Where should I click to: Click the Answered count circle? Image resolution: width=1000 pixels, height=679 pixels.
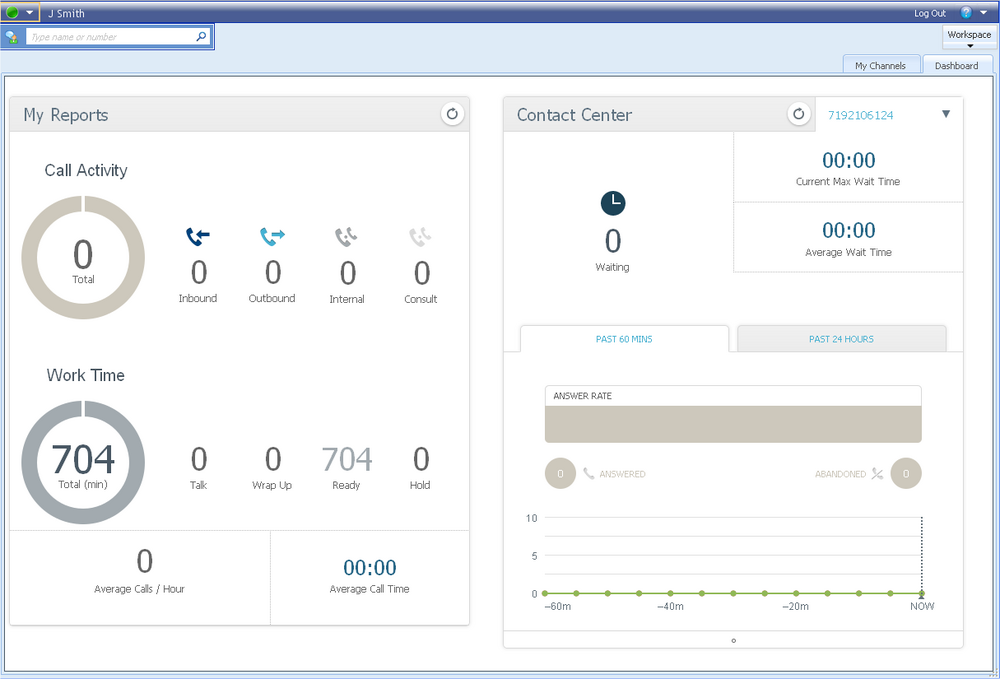[560, 474]
